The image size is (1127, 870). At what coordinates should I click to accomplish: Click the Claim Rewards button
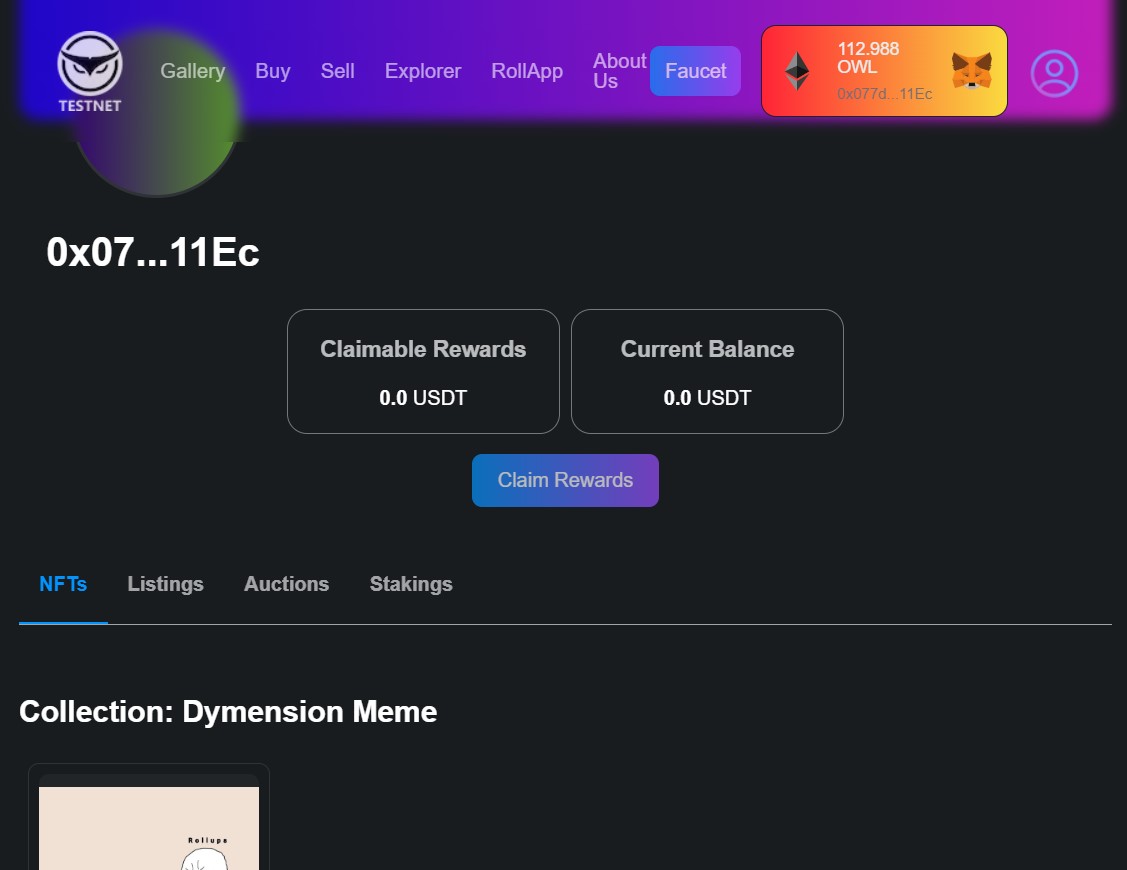pyautogui.click(x=565, y=480)
